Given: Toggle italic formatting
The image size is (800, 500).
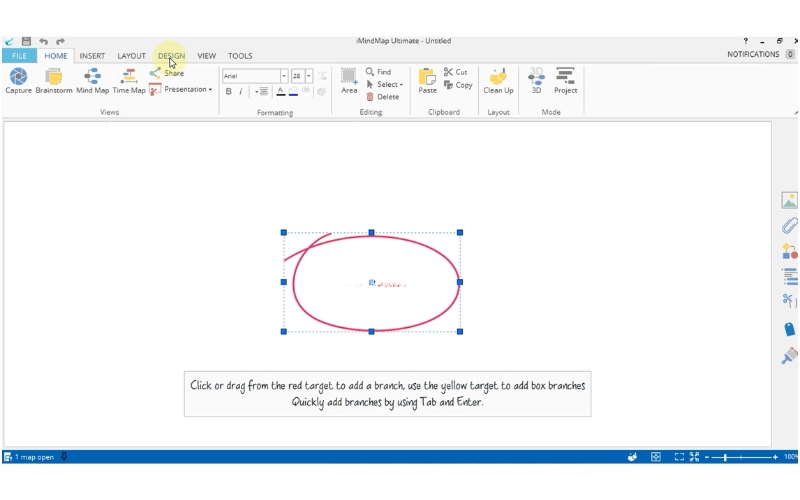Looking at the screenshot, I should tap(241, 91).
